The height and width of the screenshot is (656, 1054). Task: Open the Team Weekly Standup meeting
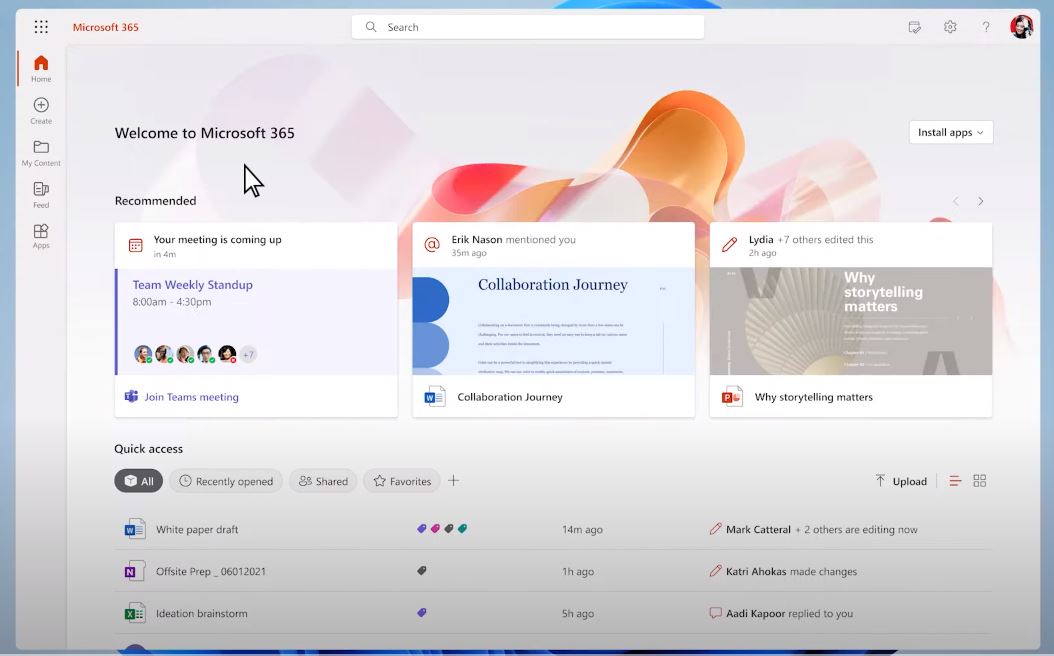193,284
